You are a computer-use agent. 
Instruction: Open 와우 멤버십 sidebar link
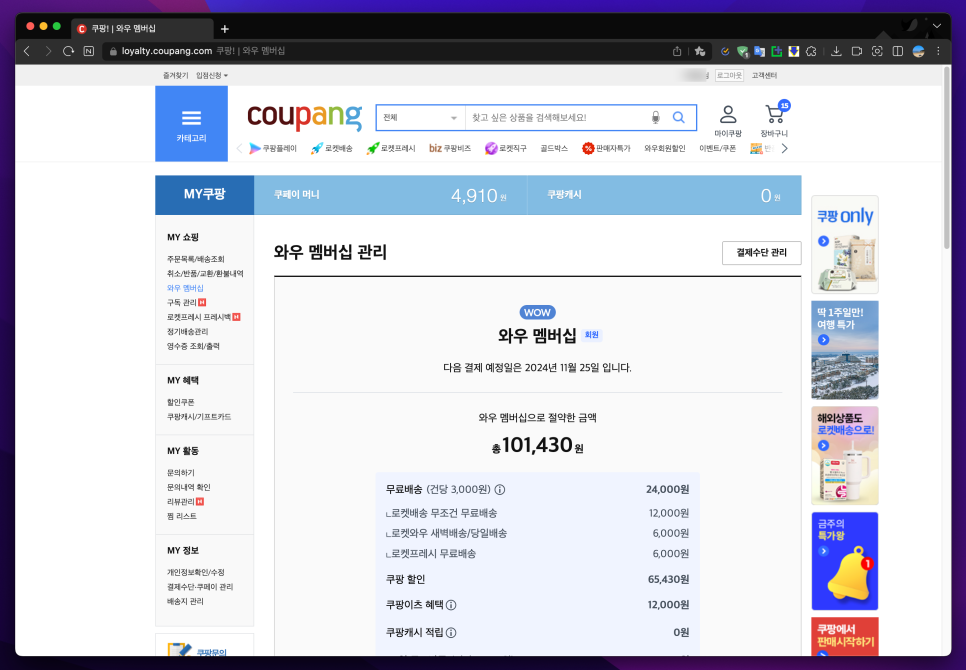click(185, 288)
